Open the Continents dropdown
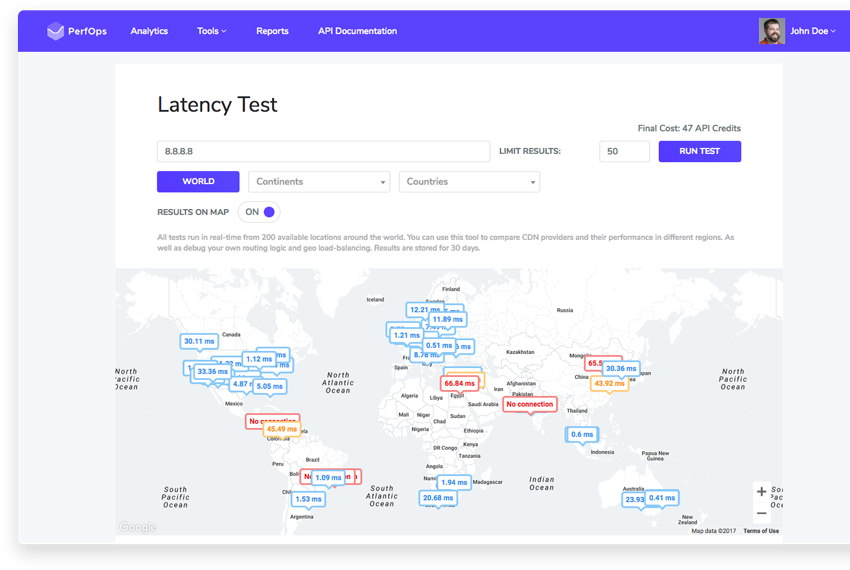The width and height of the screenshot is (850, 570). click(x=319, y=182)
